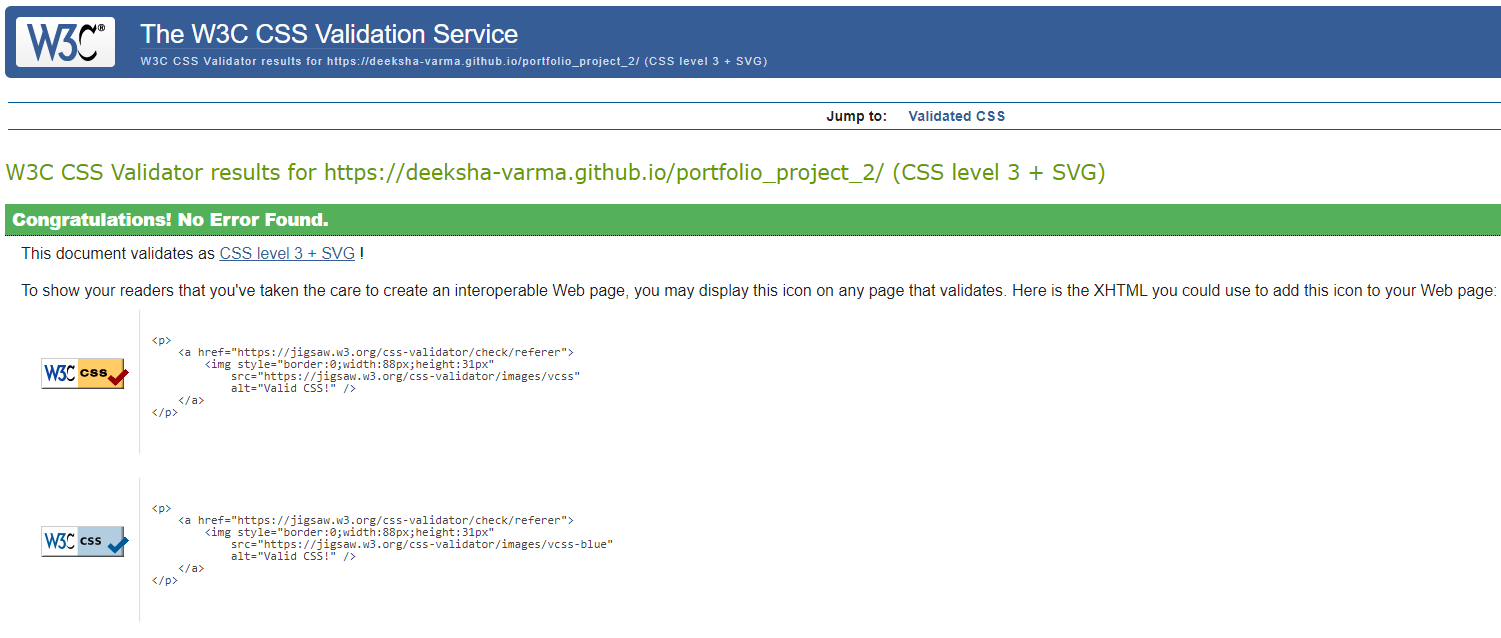Image resolution: width=1501 pixels, height=638 pixels.
Task: Click the blue Valid CSS badge icon
Action: (x=85, y=542)
